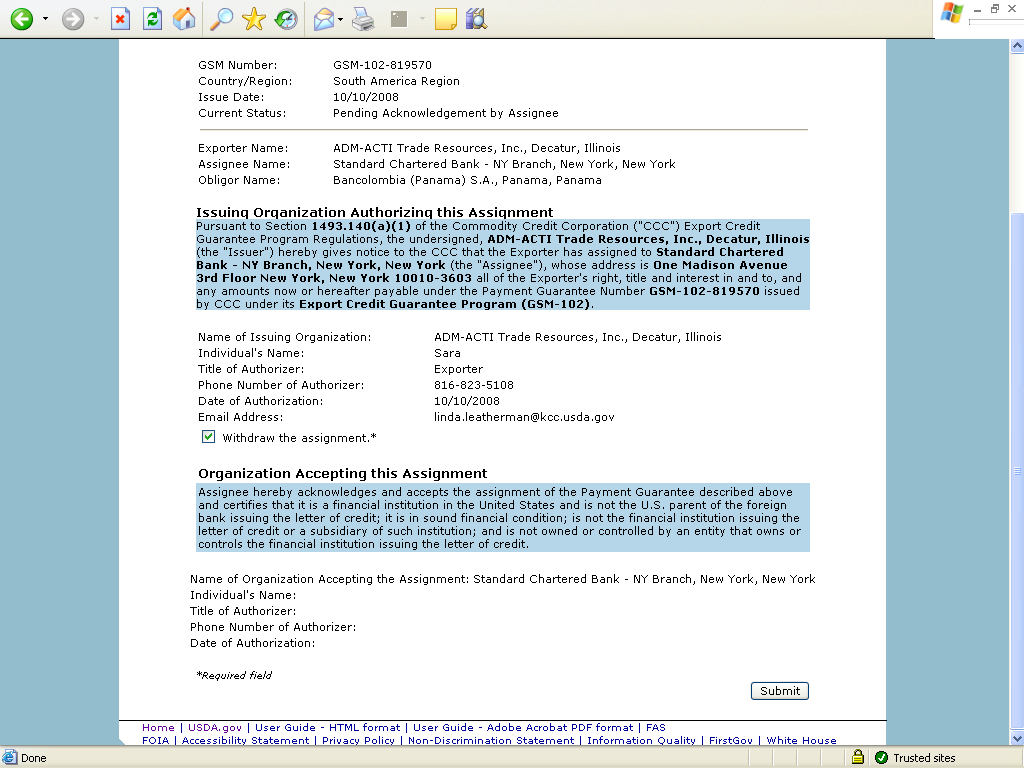Click the security lock status icon
1024x768 pixels.
click(857, 758)
